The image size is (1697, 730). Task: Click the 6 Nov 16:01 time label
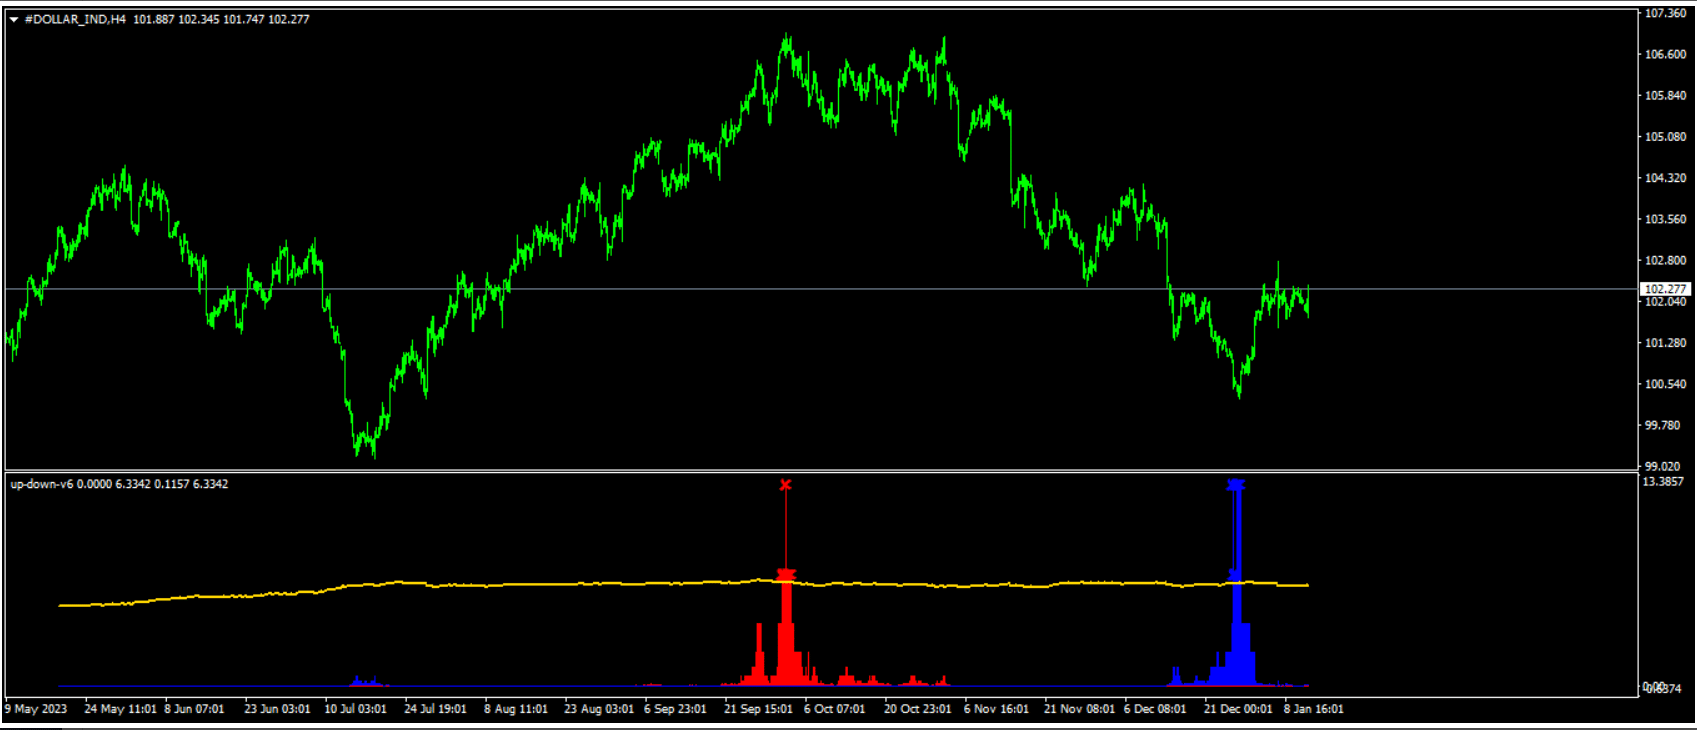(x=996, y=709)
